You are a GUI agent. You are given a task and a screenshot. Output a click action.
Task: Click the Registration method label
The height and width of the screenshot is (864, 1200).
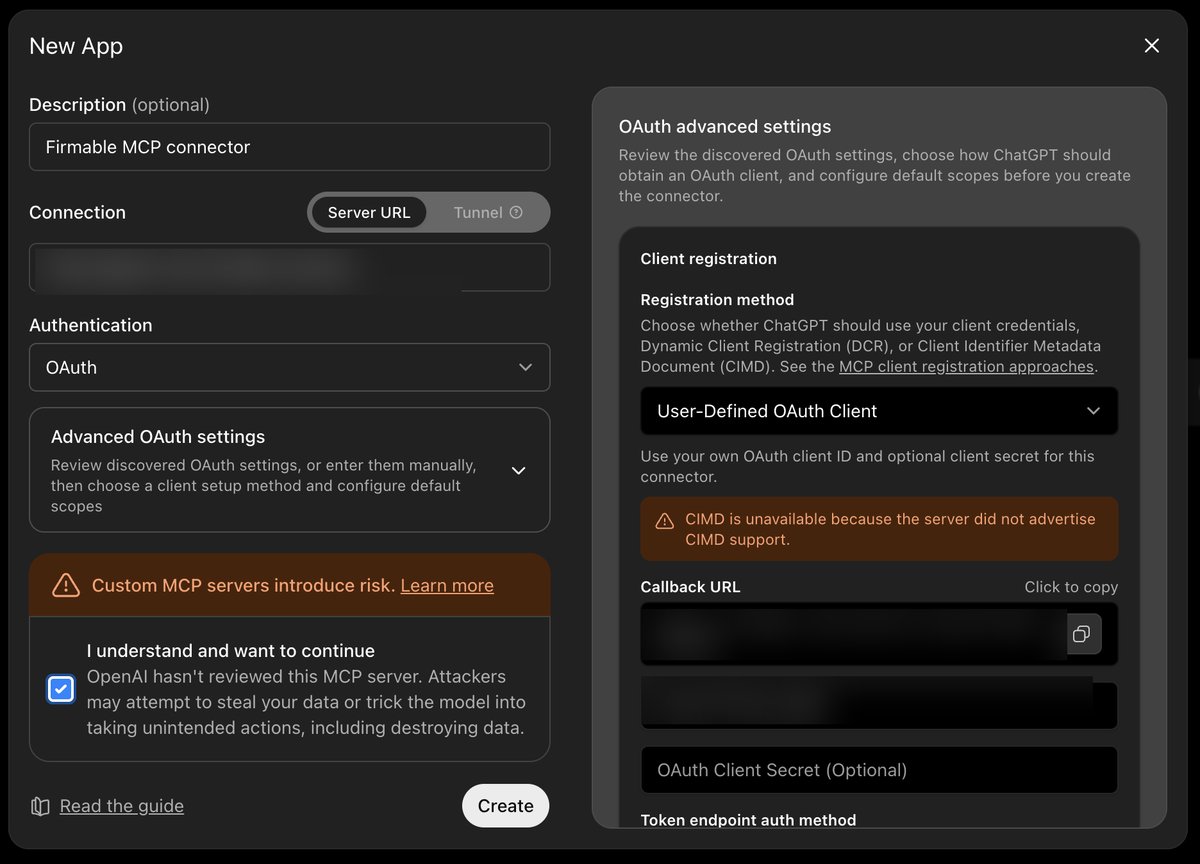717,299
